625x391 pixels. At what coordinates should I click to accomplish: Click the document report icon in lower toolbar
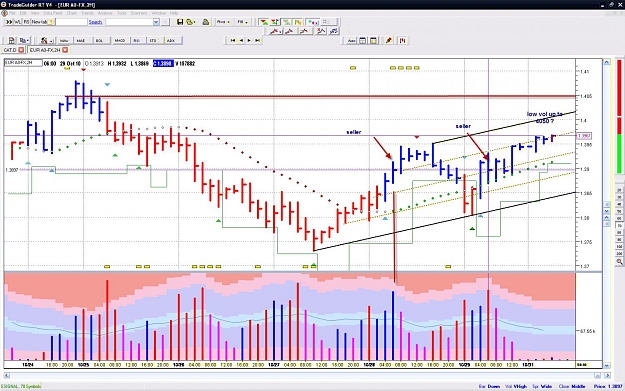click(12, 40)
